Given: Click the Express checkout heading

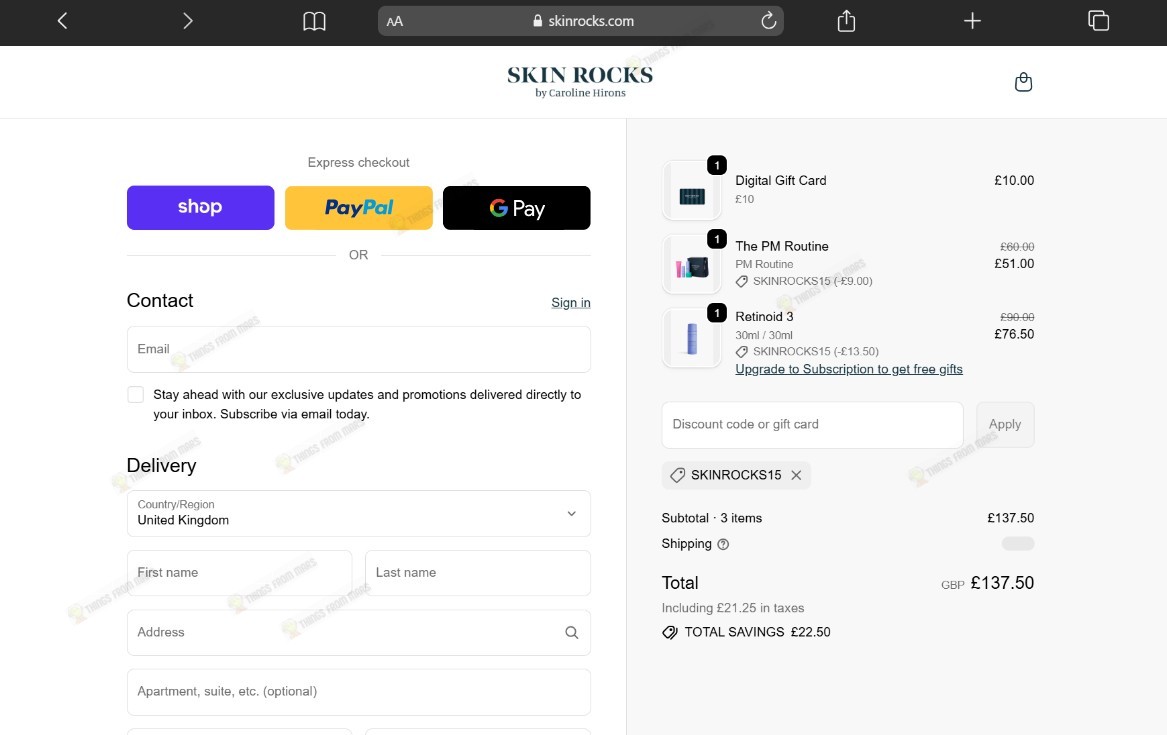Looking at the screenshot, I should [359, 162].
